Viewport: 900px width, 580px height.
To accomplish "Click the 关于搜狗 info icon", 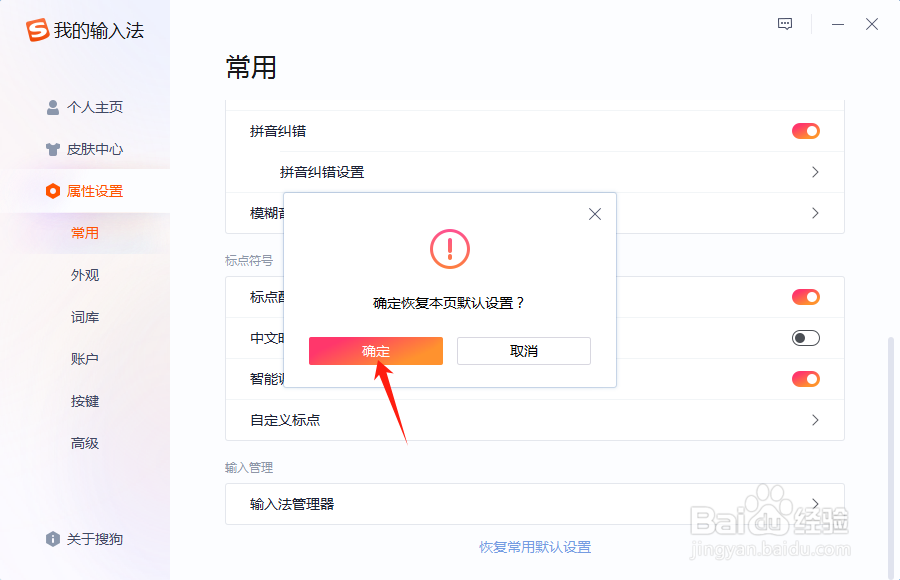I will click(52, 539).
